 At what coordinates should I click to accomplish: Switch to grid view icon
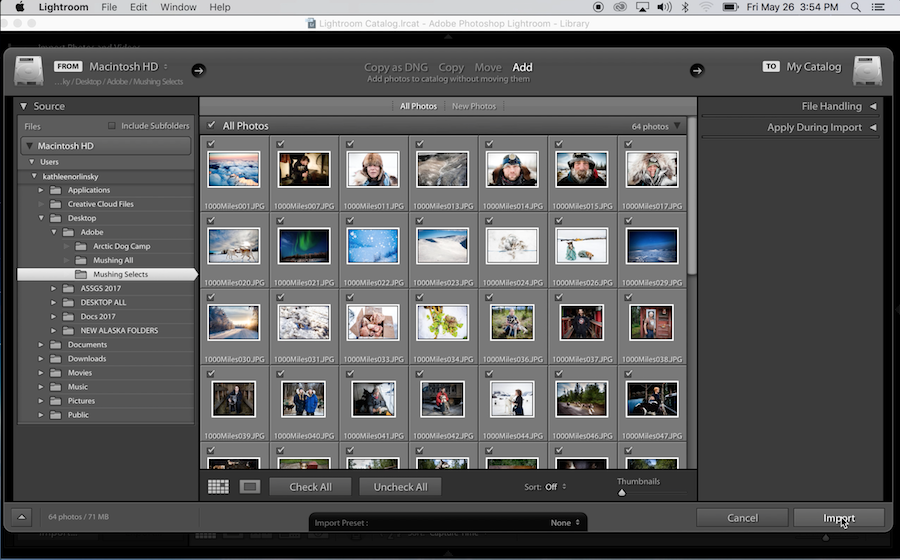point(218,487)
